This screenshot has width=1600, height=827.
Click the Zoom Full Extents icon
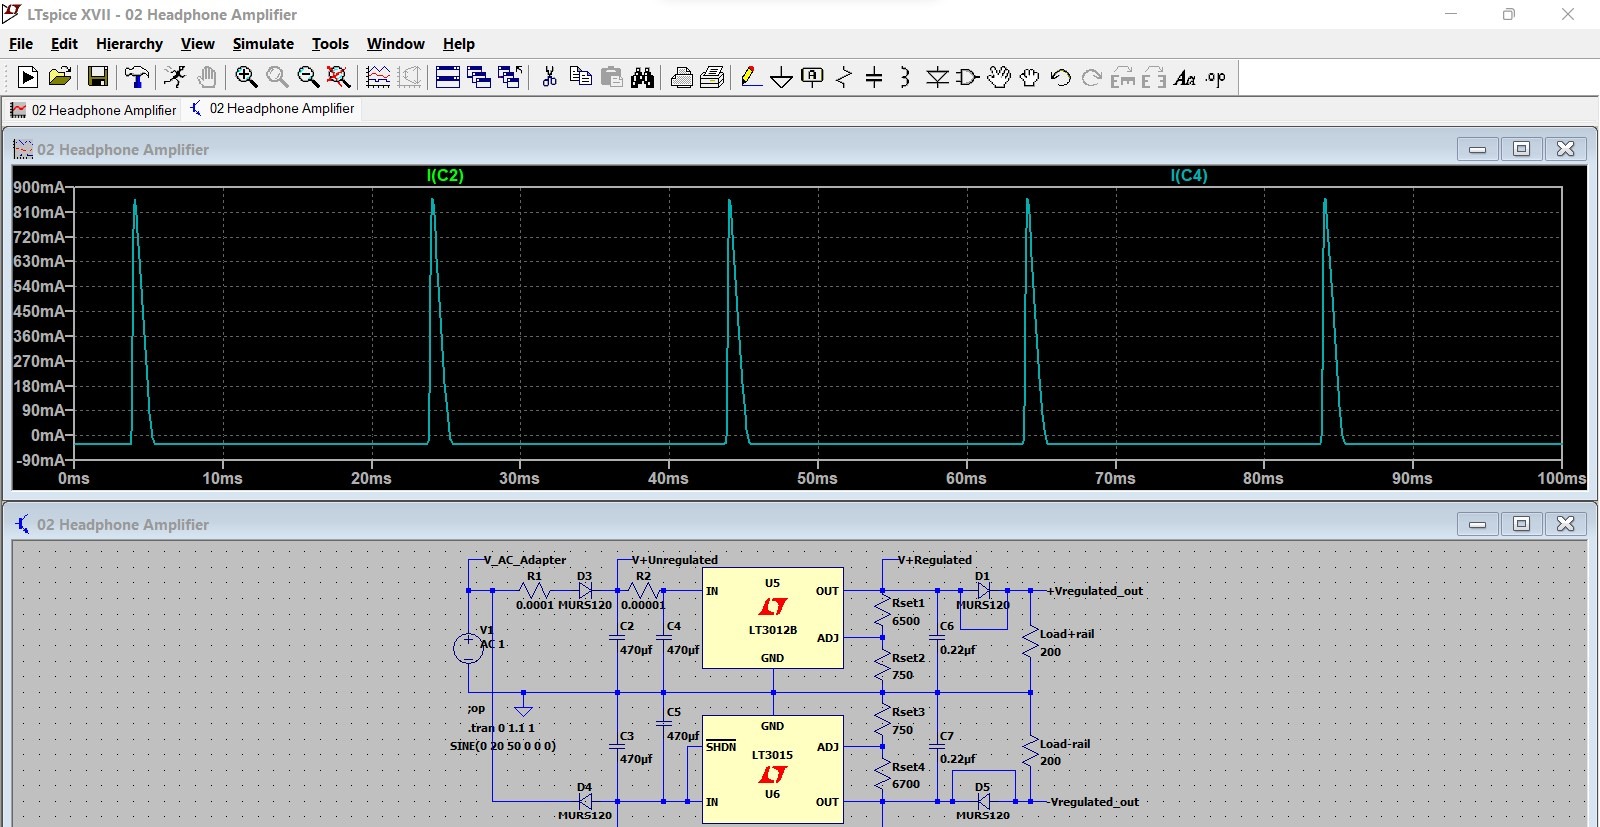pyautogui.click(x=339, y=77)
